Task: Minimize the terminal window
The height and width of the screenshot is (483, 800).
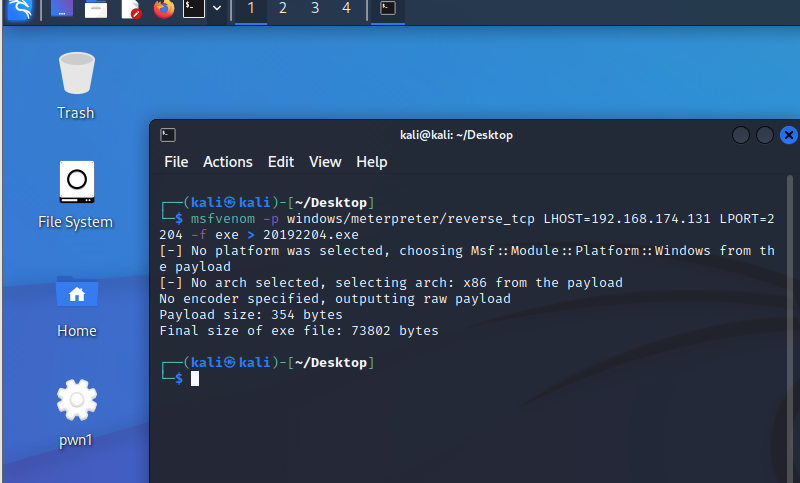Action: [x=741, y=135]
